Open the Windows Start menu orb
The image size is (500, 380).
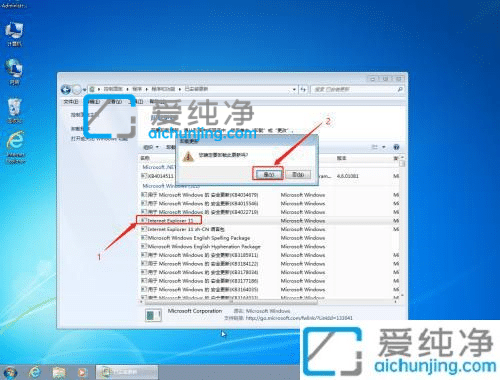pyautogui.click(x=9, y=372)
